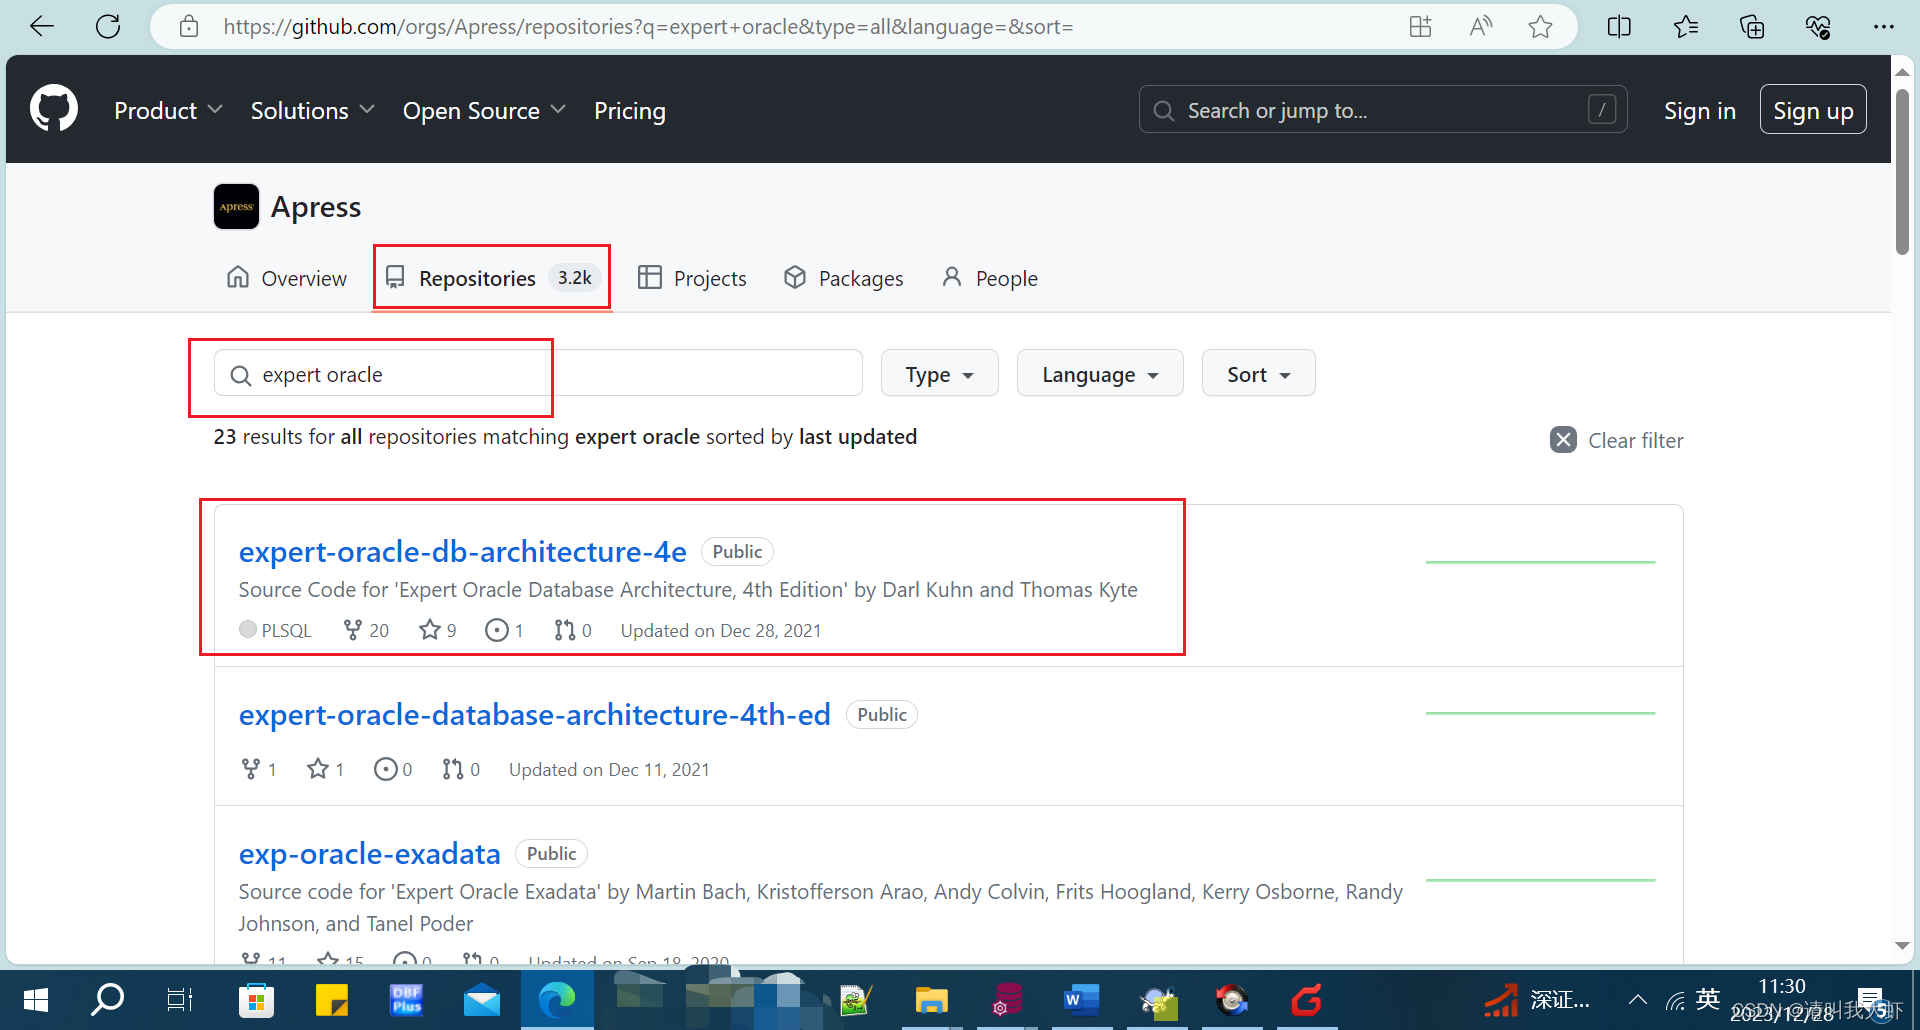
Task: Open Microsoft Store from taskbar
Action: pos(257,999)
